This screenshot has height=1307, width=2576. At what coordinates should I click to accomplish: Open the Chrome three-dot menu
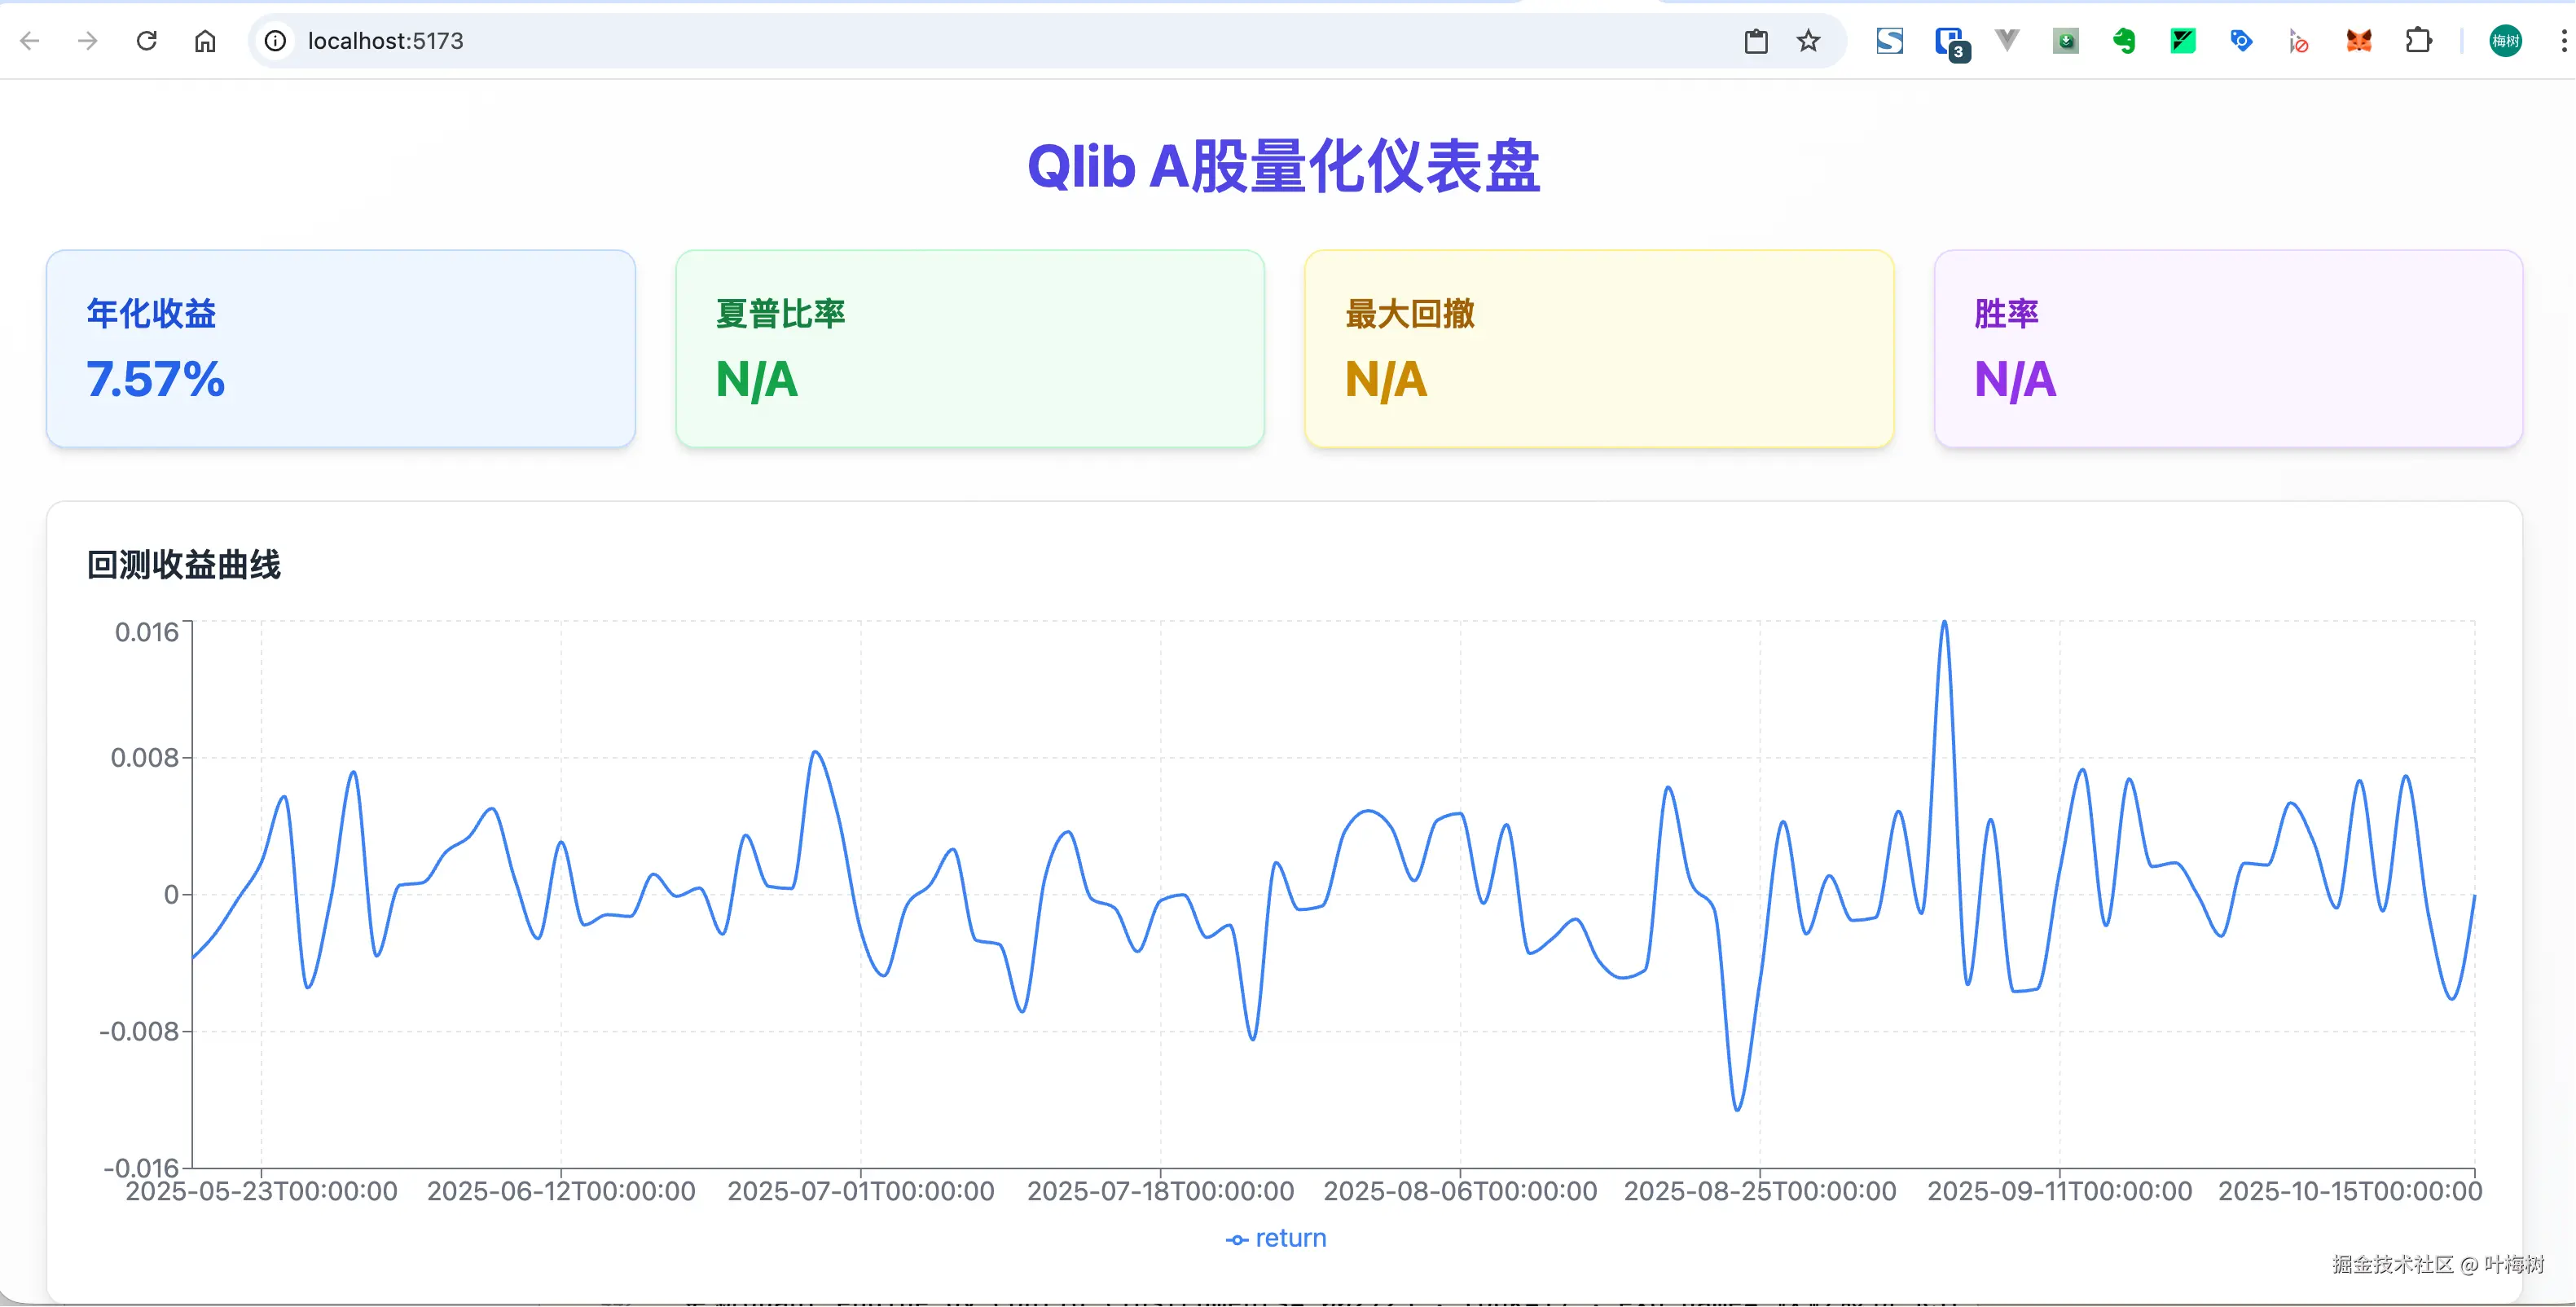coord(2563,41)
